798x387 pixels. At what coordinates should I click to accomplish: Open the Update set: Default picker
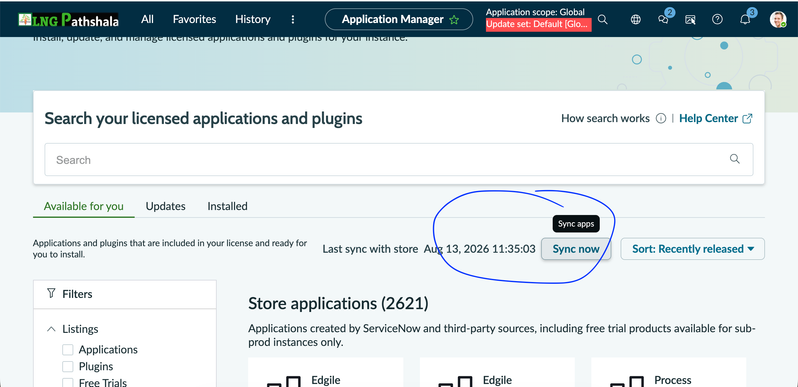coord(538,24)
